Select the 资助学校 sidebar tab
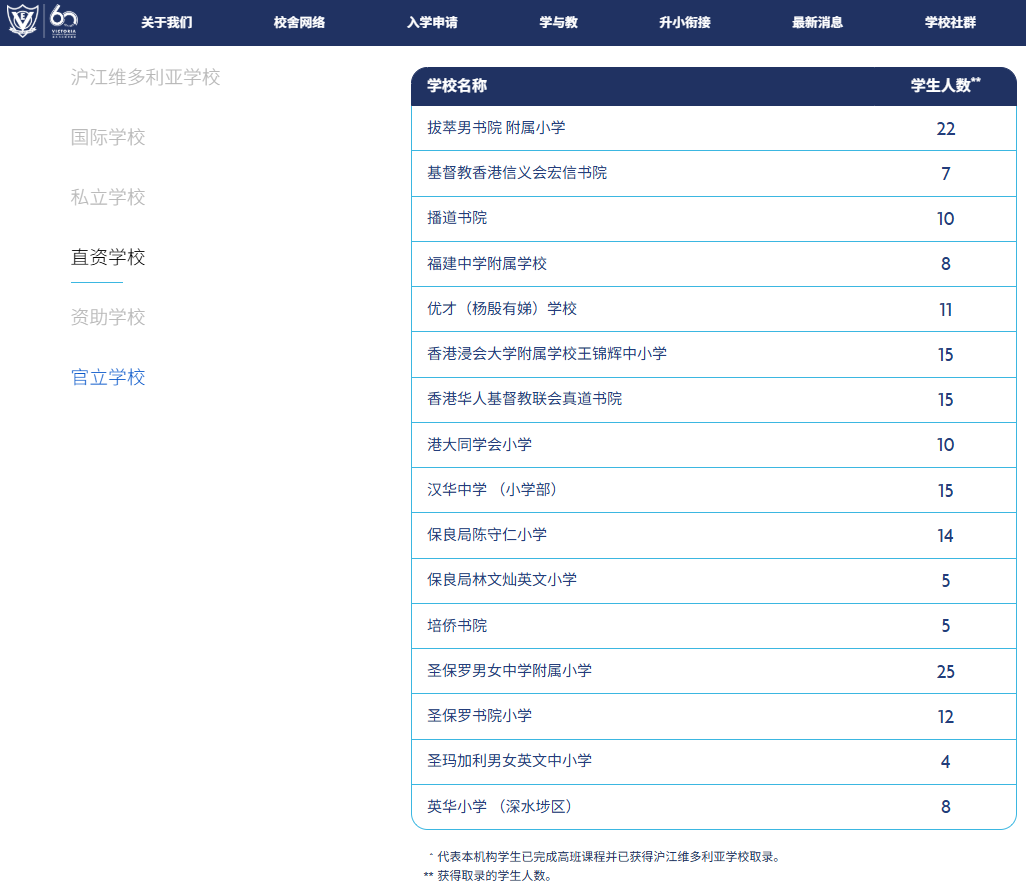This screenshot has height=896, width=1026. point(108,317)
